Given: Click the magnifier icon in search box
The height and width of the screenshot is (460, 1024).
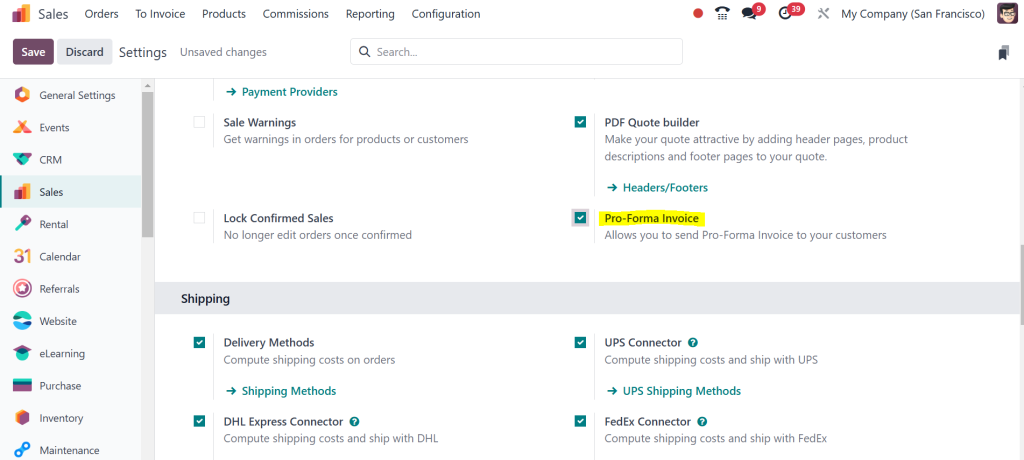Looking at the screenshot, I should pyautogui.click(x=364, y=52).
